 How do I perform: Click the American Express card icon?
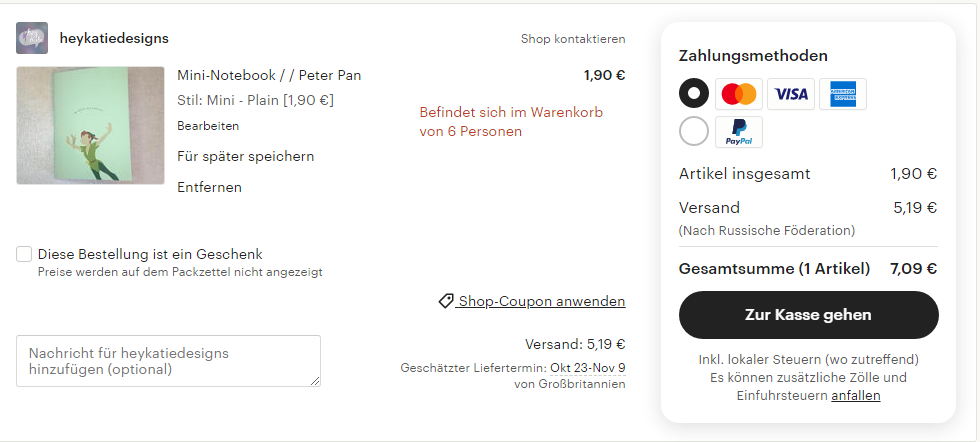click(842, 94)
